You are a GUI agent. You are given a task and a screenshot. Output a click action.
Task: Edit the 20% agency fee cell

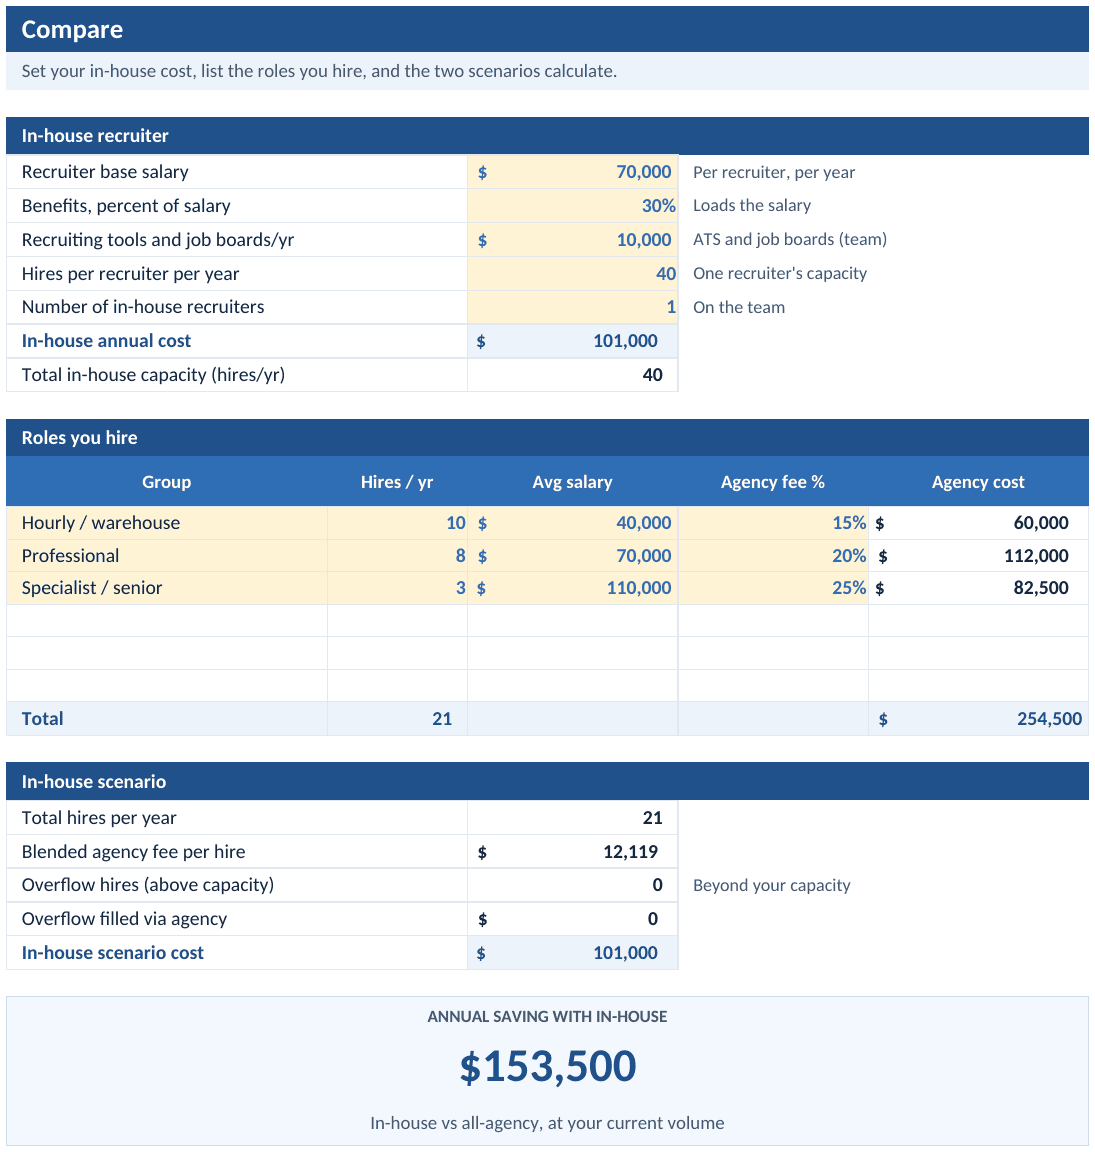[x=773, y=556]
